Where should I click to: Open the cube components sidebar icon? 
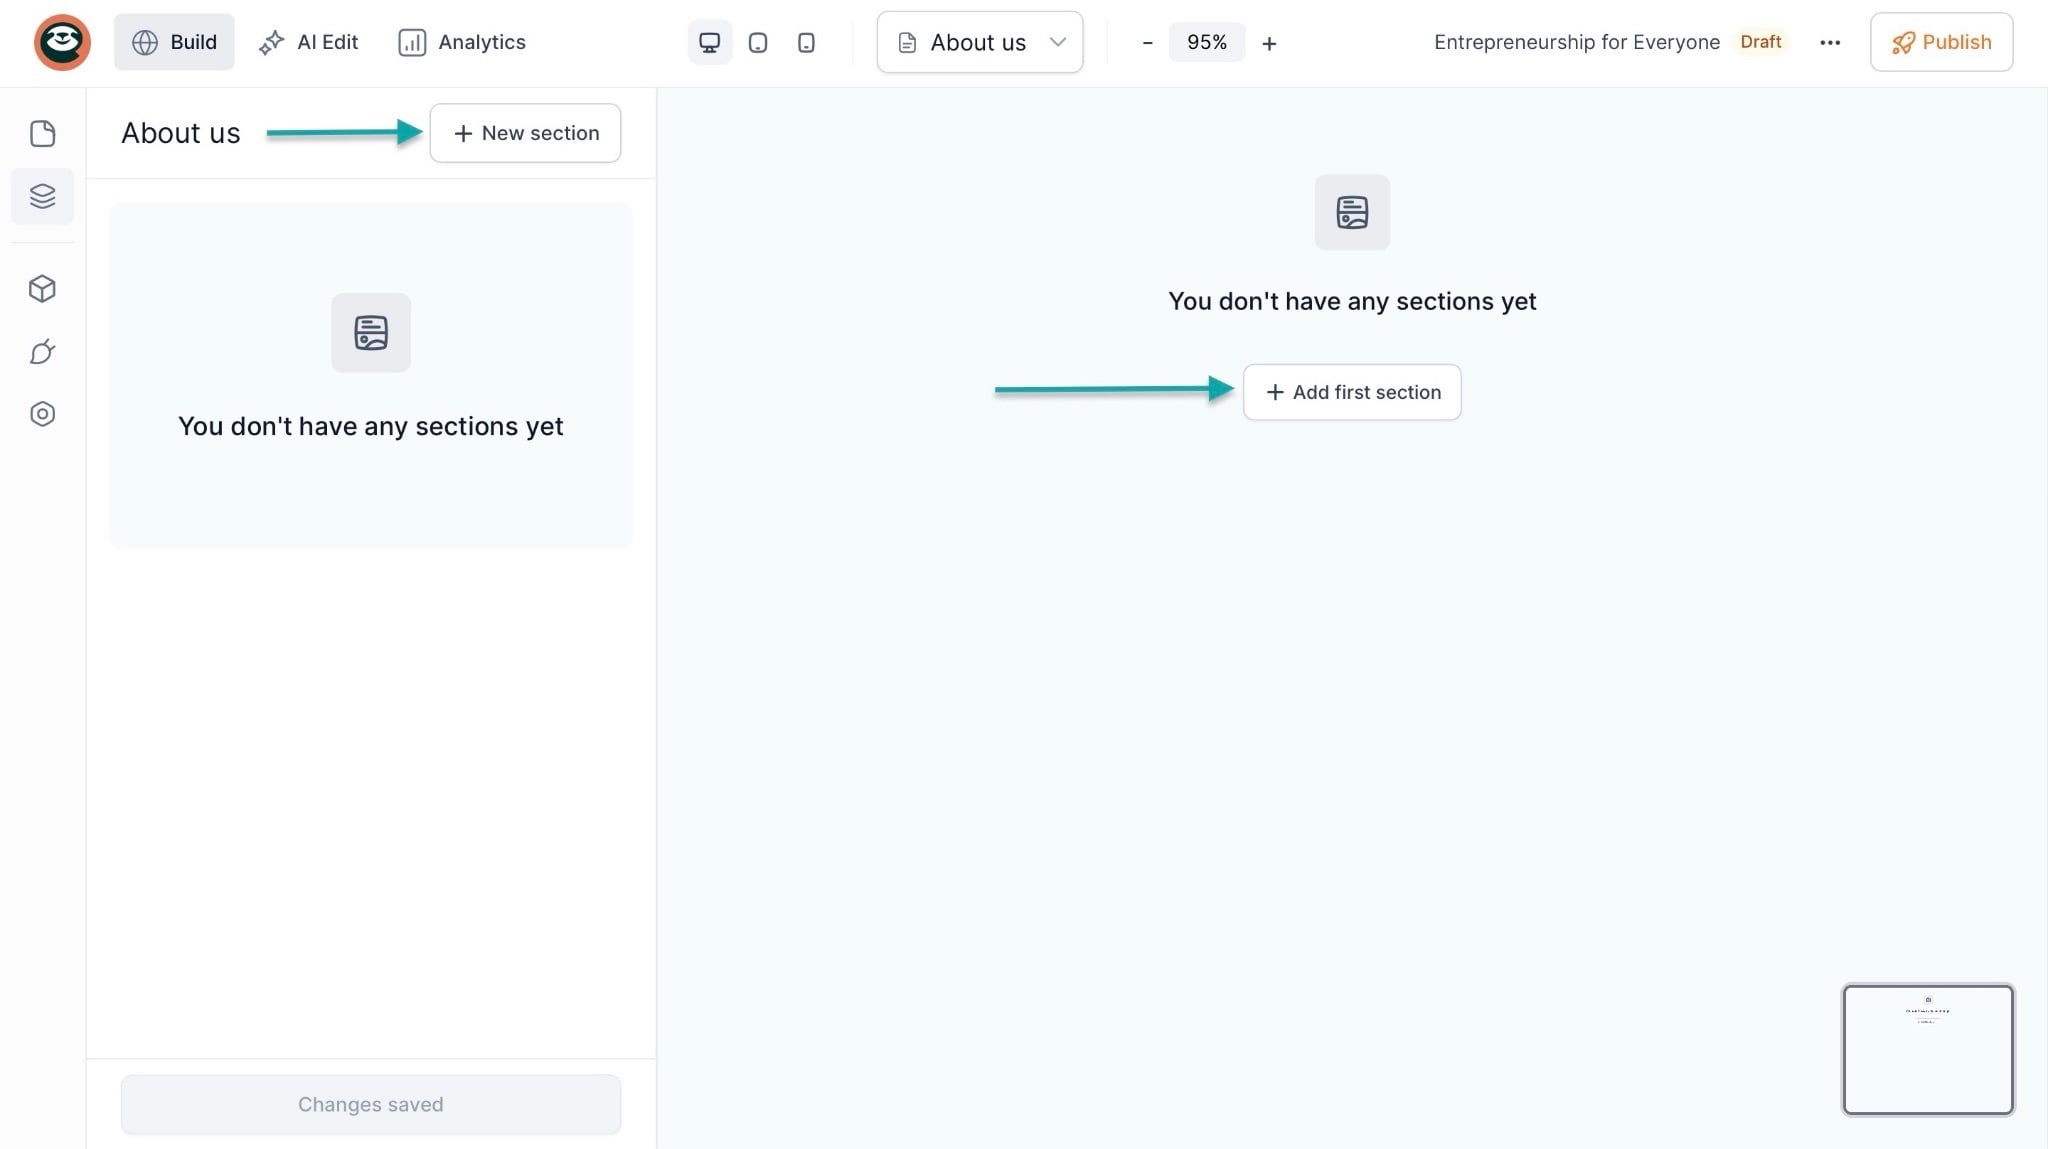(x=42, y=289)
